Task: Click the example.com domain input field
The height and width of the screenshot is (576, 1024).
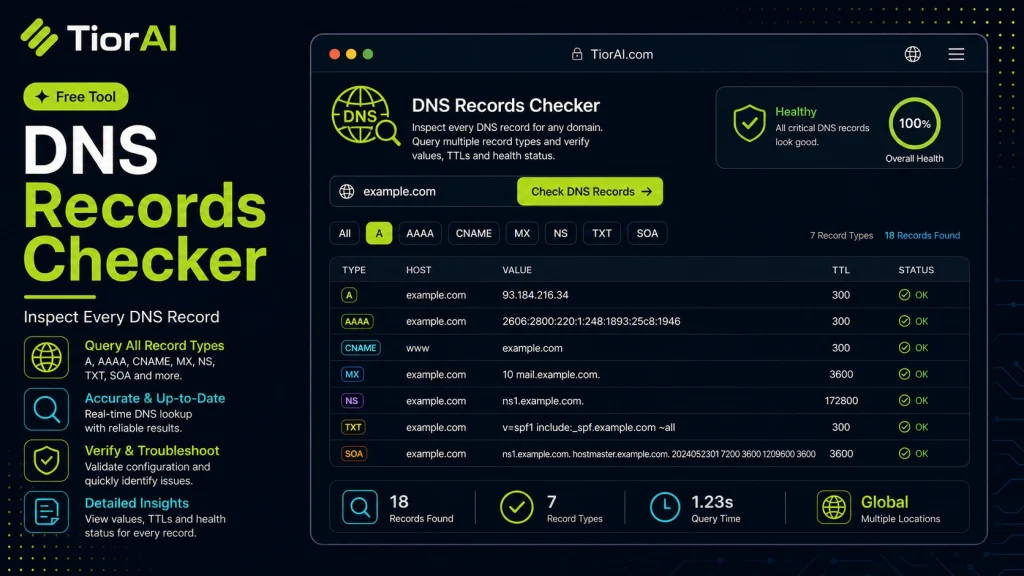Action: (424, 191)
